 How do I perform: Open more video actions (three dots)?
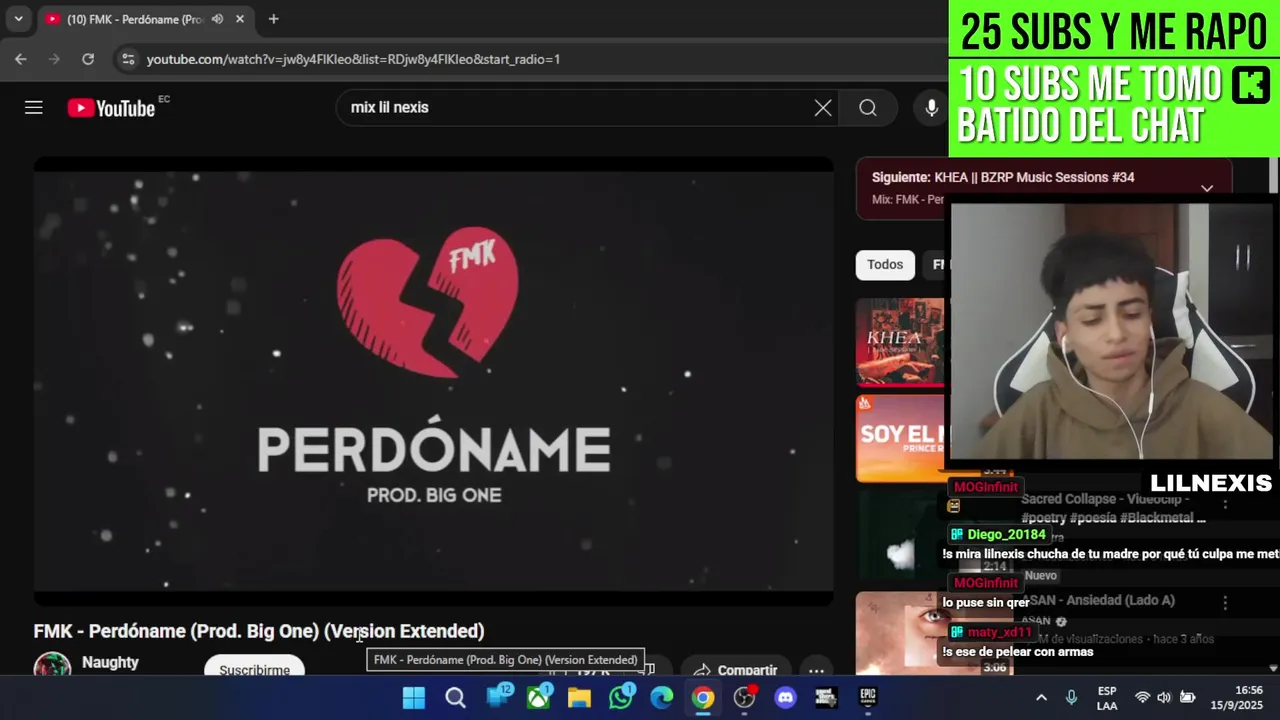point(817,670)
